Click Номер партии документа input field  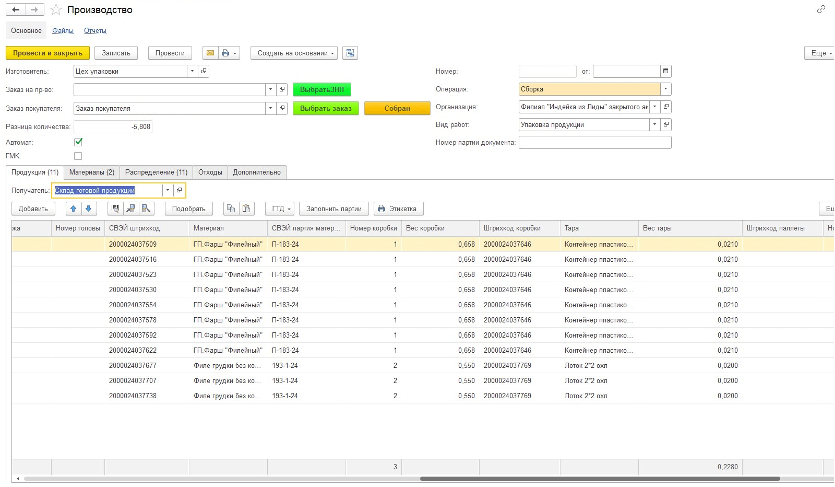tap(595, 143)
